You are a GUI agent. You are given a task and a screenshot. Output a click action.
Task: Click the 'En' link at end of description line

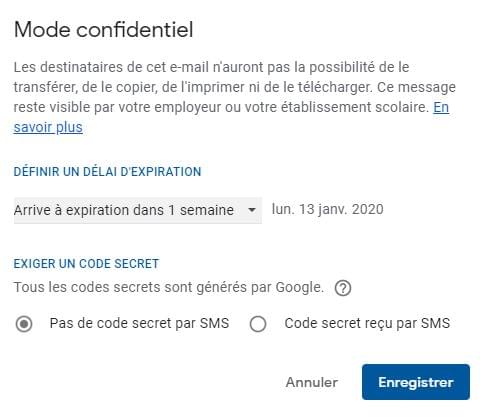pos(441,107)
